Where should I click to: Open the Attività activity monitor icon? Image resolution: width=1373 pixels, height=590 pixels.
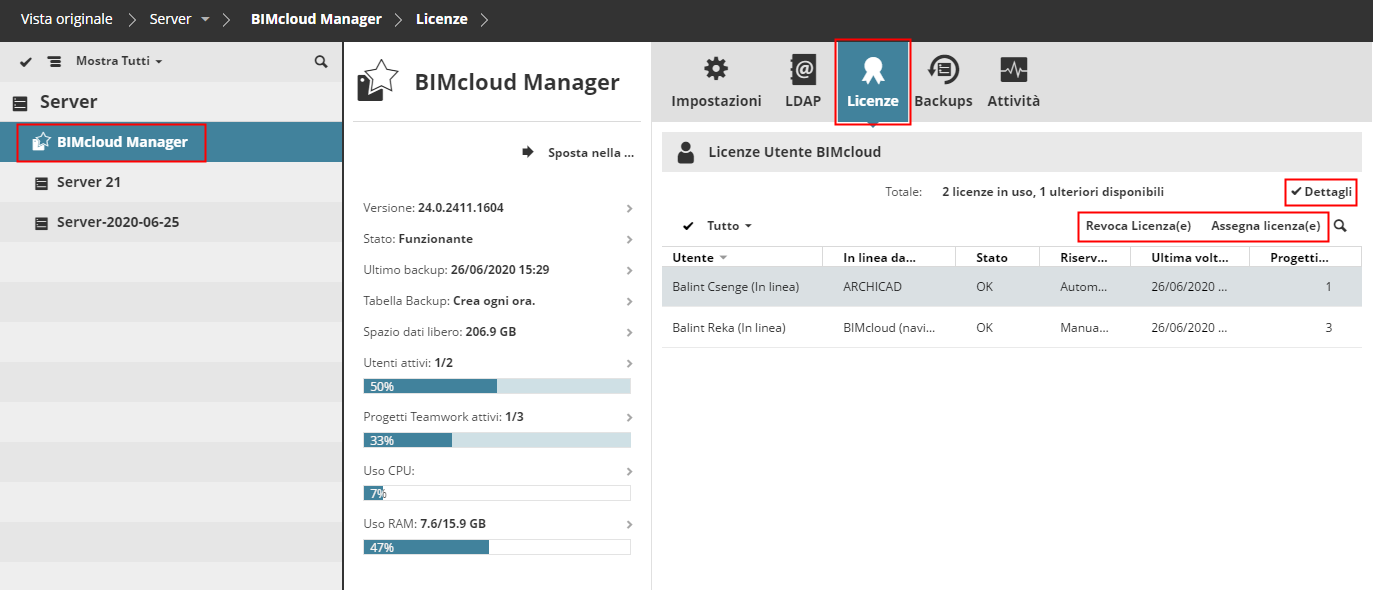(x=1013, y=70)
